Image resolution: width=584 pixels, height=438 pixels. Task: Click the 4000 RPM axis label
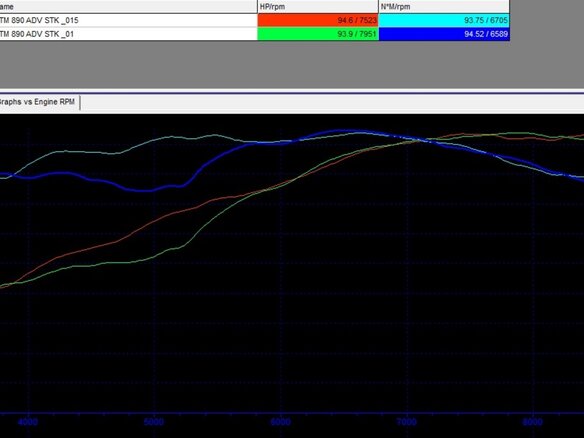coord(28,422)
